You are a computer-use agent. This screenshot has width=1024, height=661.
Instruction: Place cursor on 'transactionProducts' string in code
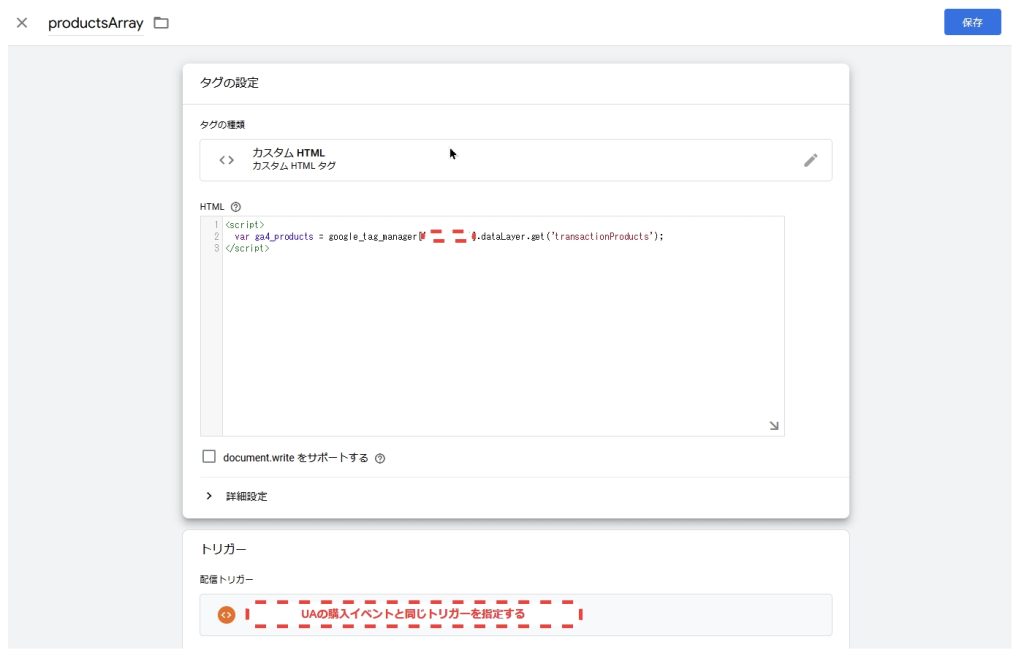coord(598,237)
